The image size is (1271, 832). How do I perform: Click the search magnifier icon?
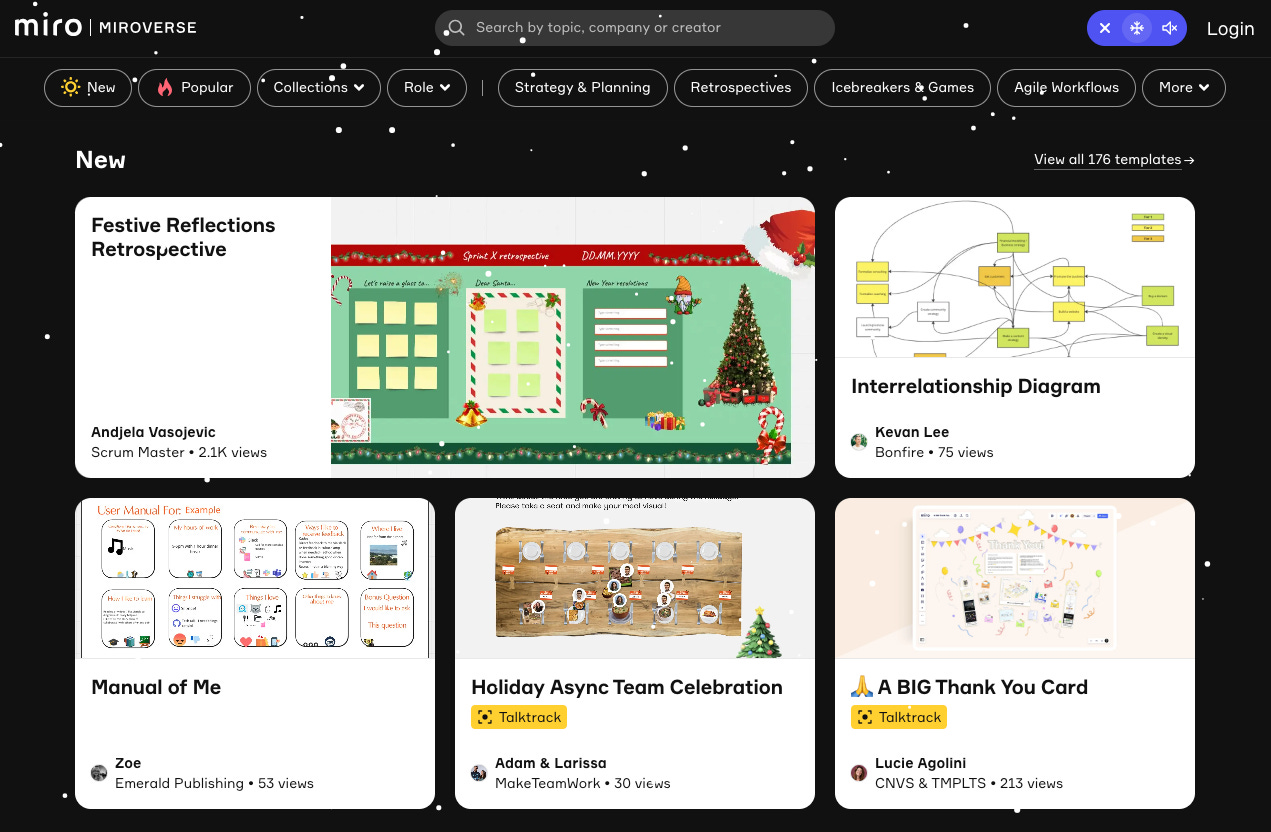[456, 28]
